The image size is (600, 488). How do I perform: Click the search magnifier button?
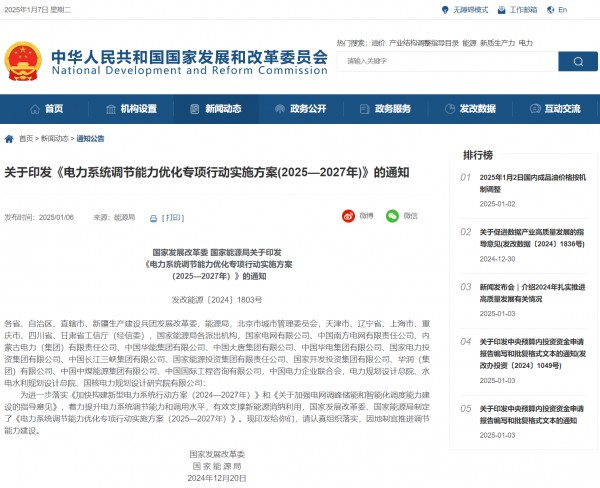click(x=578, y=61)
